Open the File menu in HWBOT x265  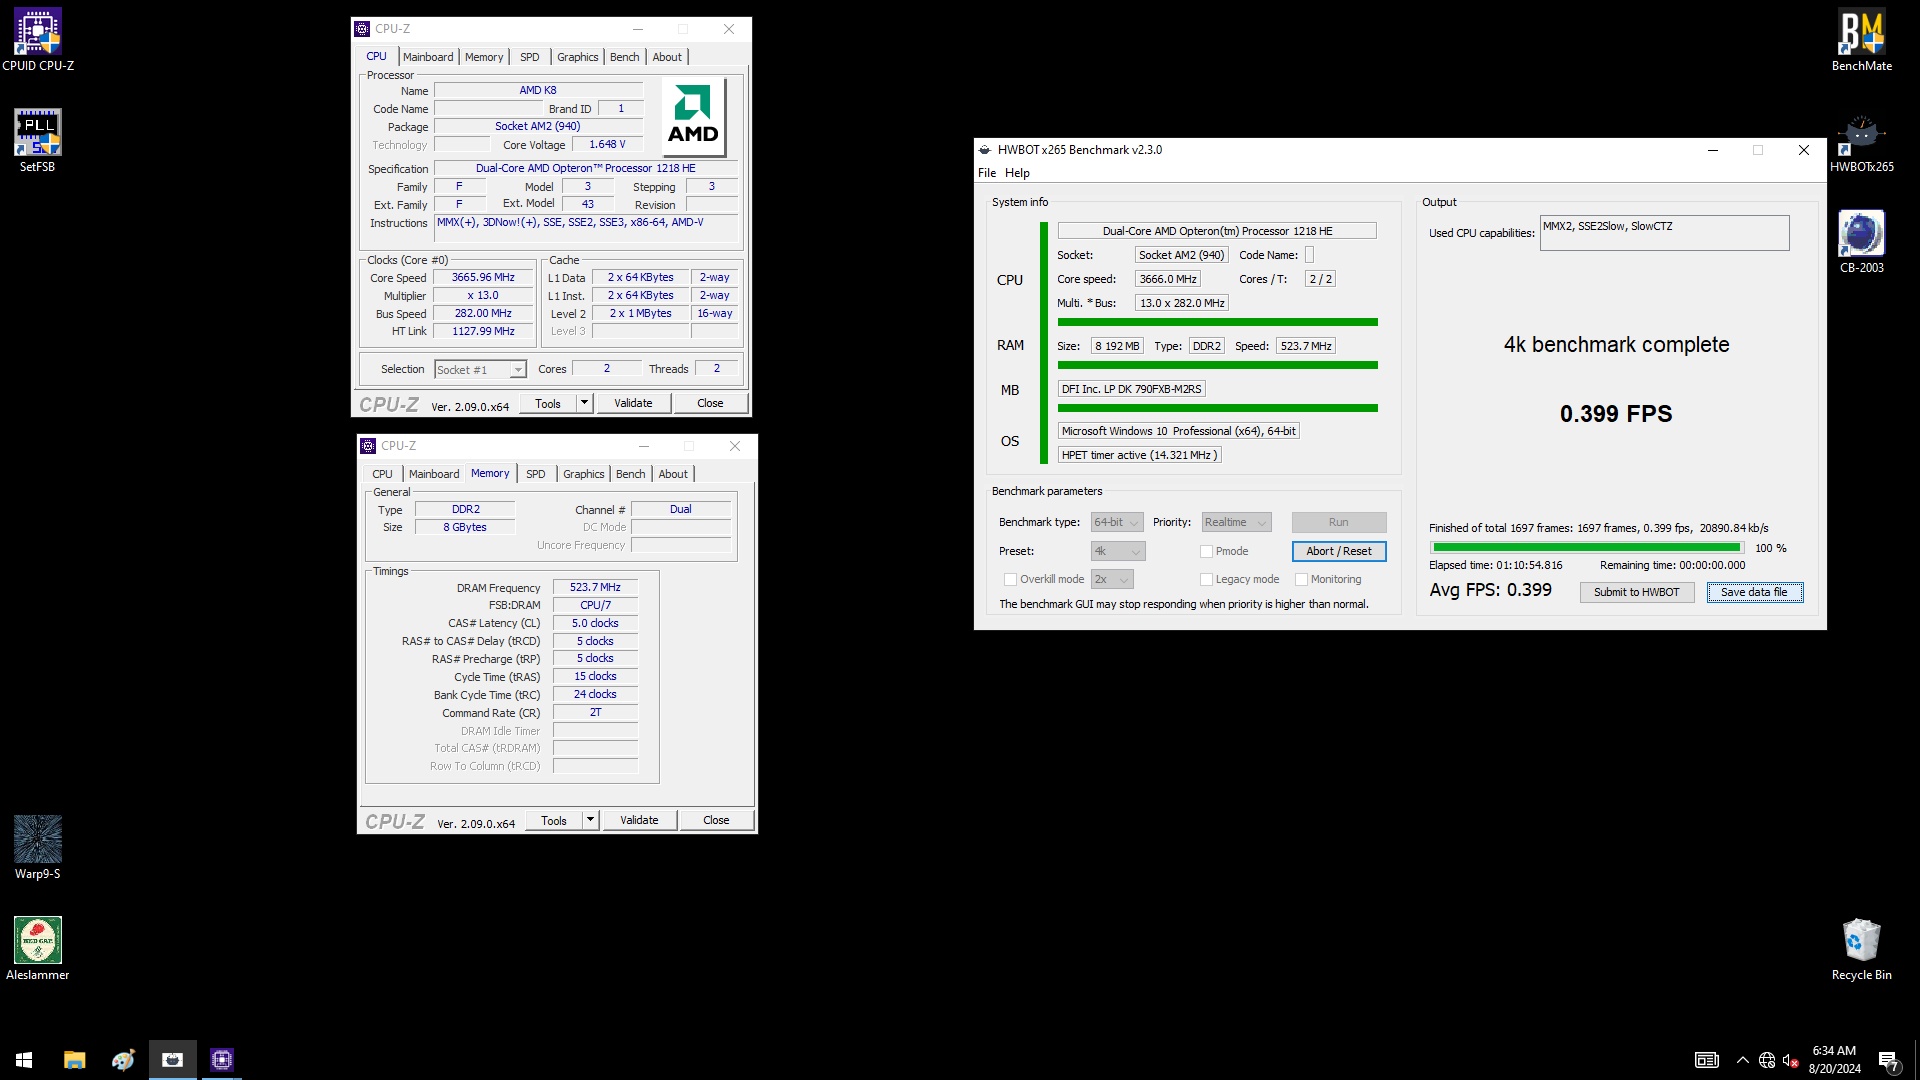click(x=987, y=173)
